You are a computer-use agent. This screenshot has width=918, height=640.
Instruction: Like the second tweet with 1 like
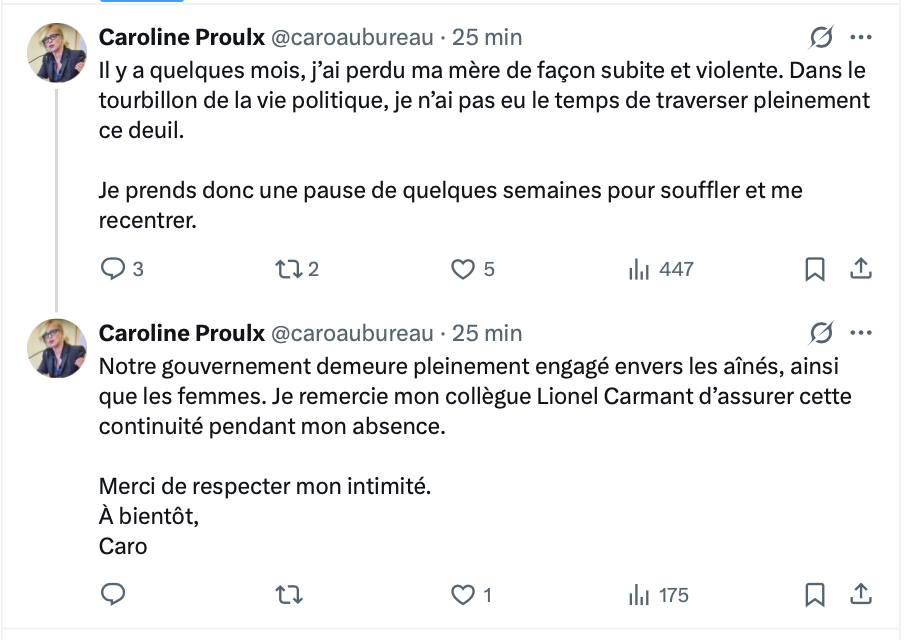(x=462, y=595)
